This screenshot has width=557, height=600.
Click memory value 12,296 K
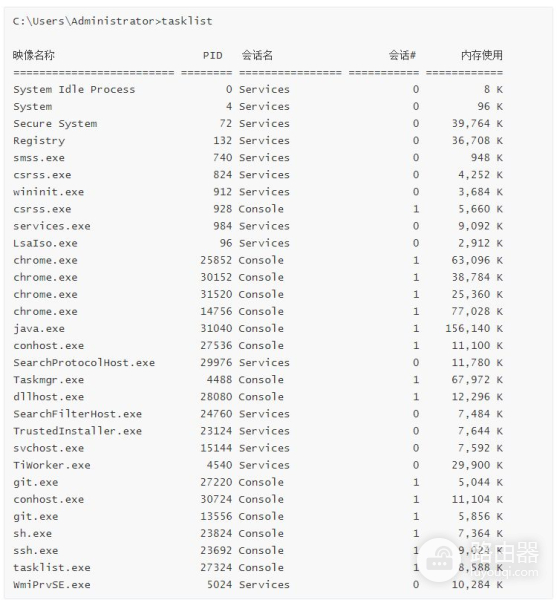pyautogui.click(x=477, y=397)
